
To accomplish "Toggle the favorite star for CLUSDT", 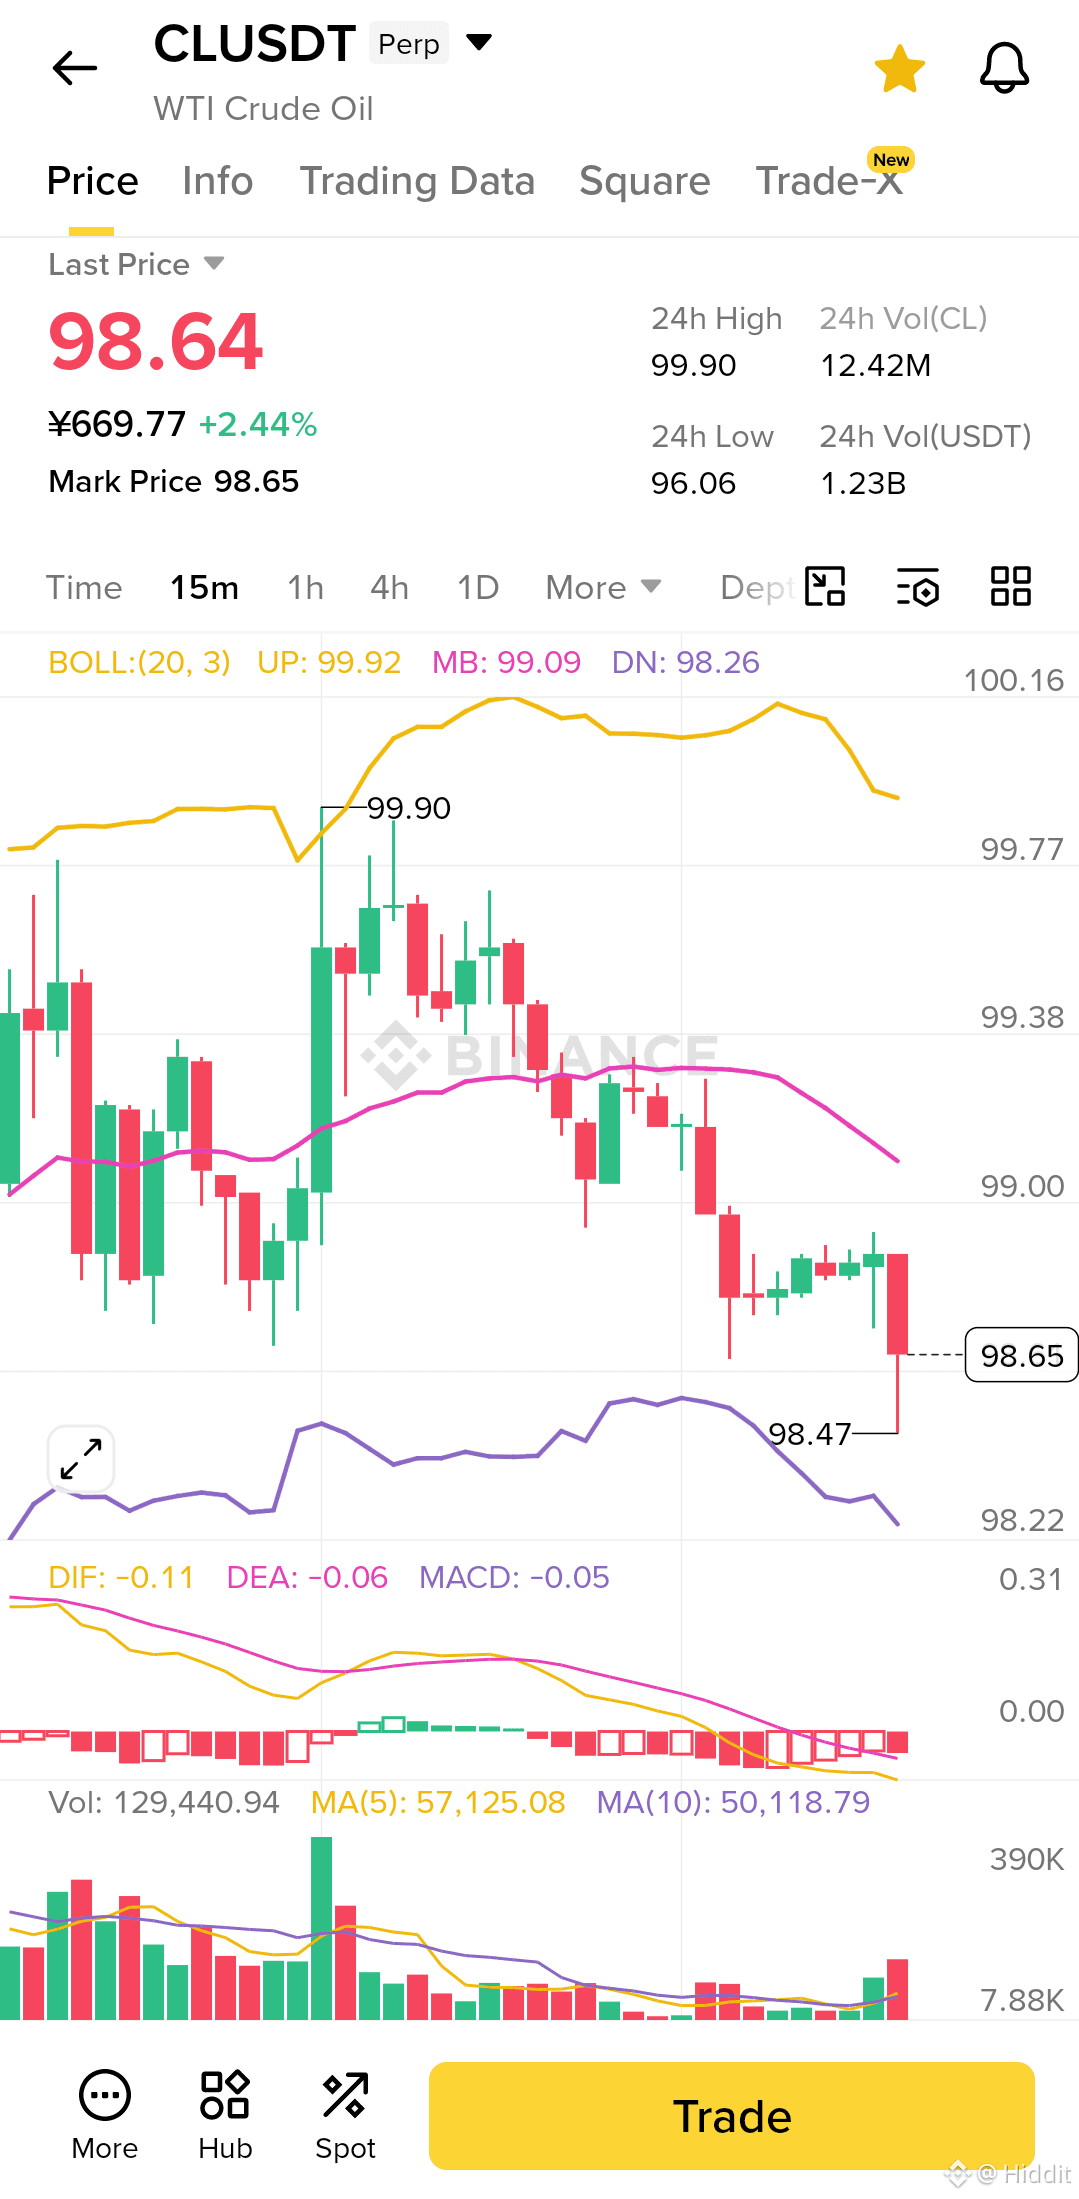I will pyautogui.click(x=900, y=69).
